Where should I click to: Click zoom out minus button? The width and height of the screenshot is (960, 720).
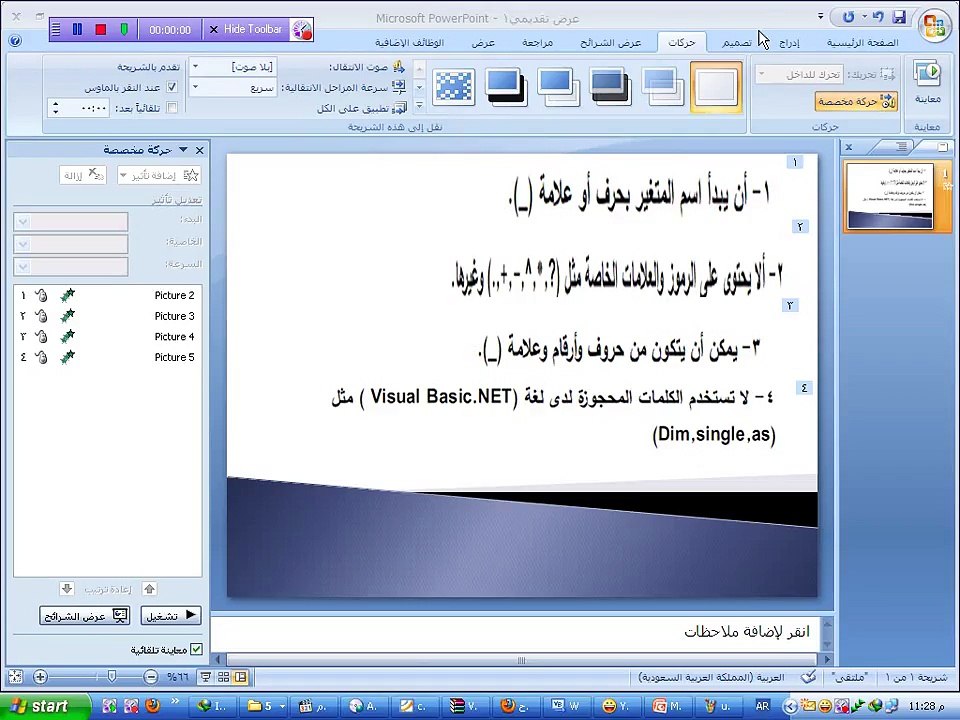click(x=151, y=677)
